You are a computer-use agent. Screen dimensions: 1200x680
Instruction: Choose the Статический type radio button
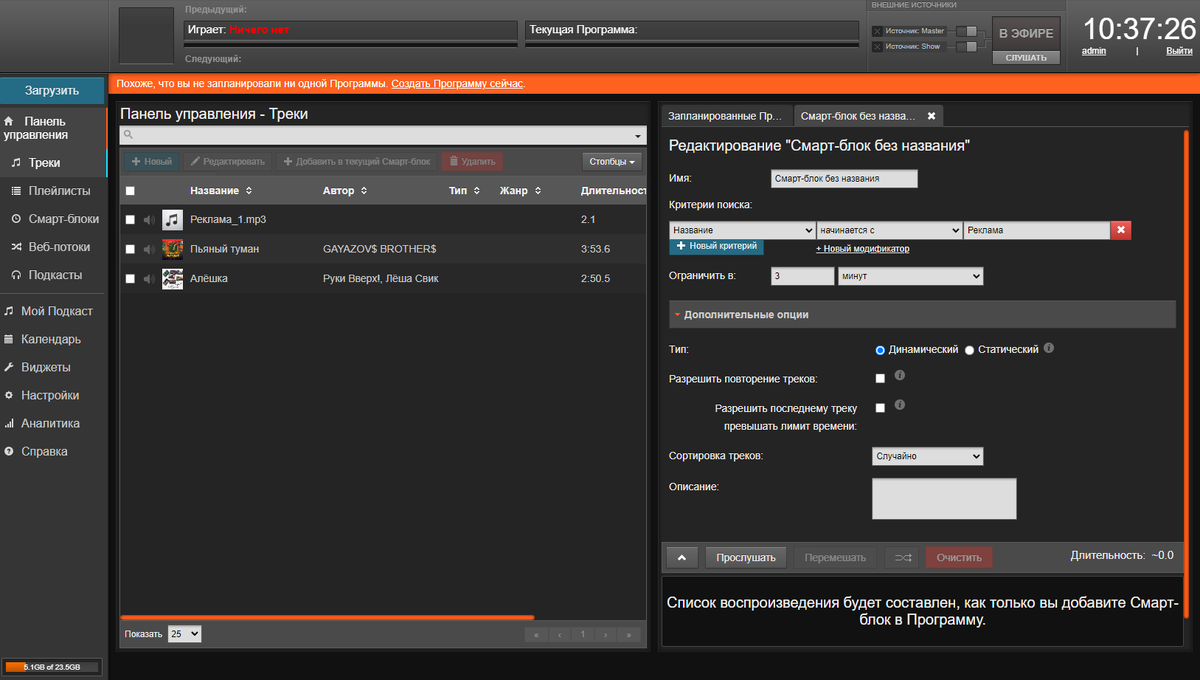(x=970, y=350)
